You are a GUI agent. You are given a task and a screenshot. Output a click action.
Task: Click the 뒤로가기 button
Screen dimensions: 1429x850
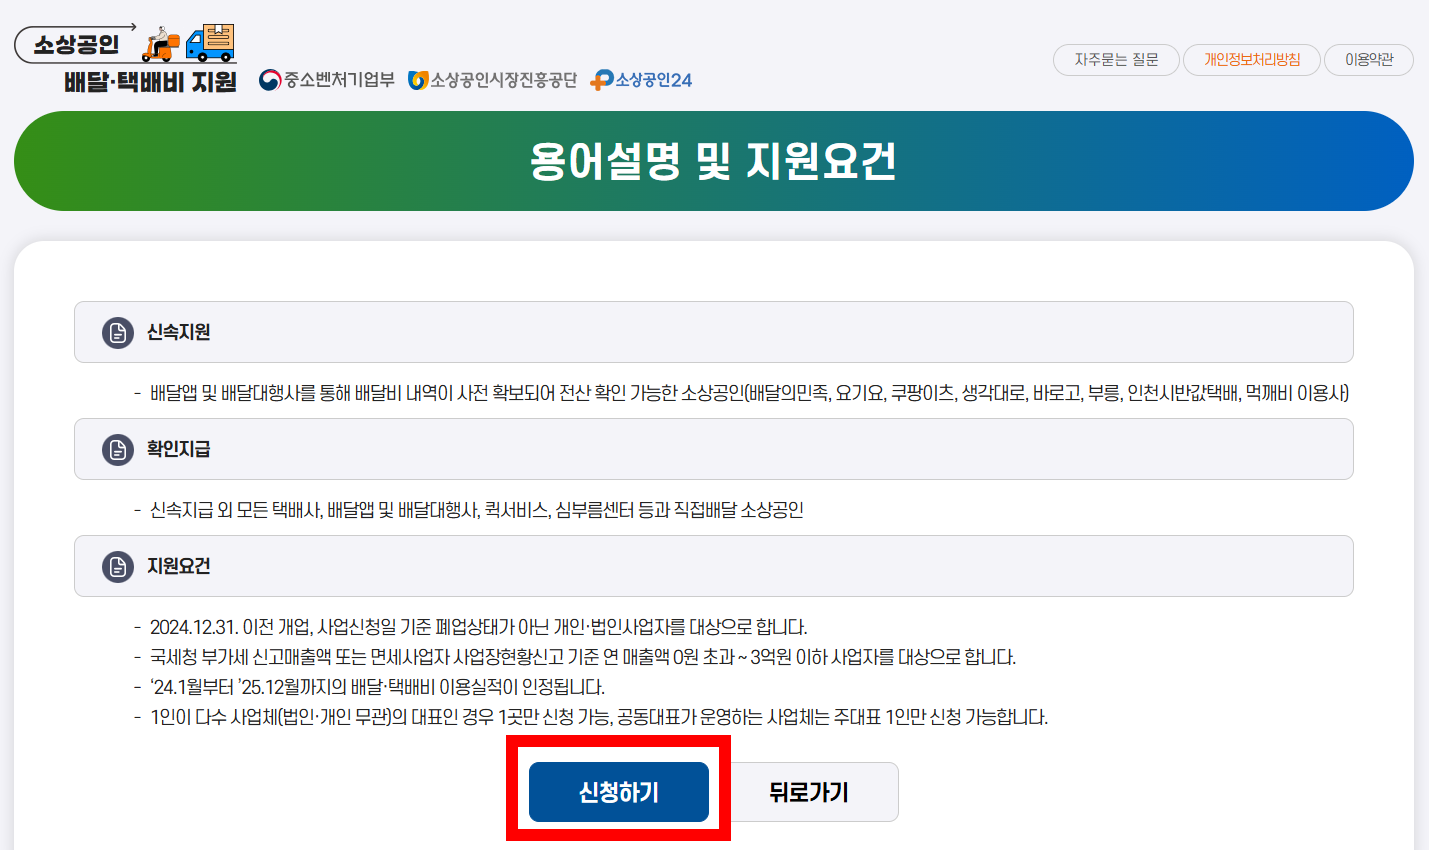click(809, 792)
